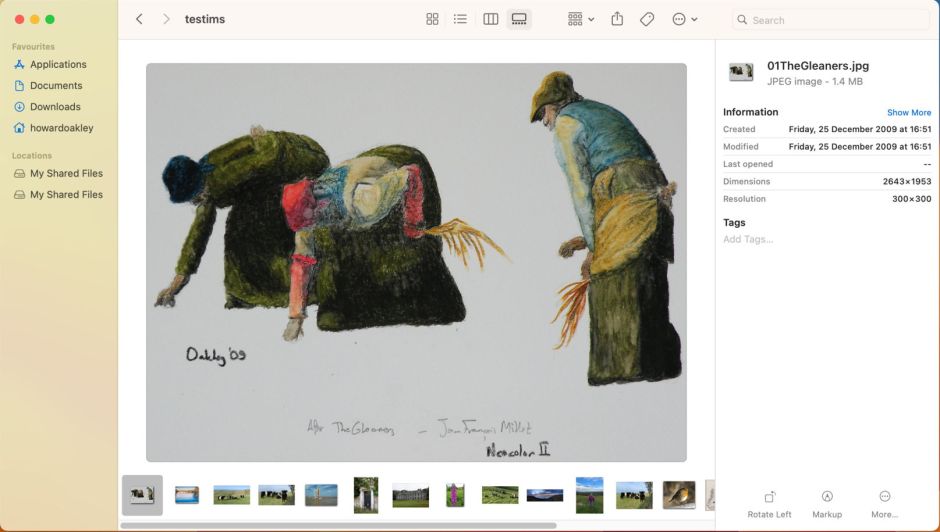Click Show More in Information section
The image size is (940, 532).
click(908, 113)
